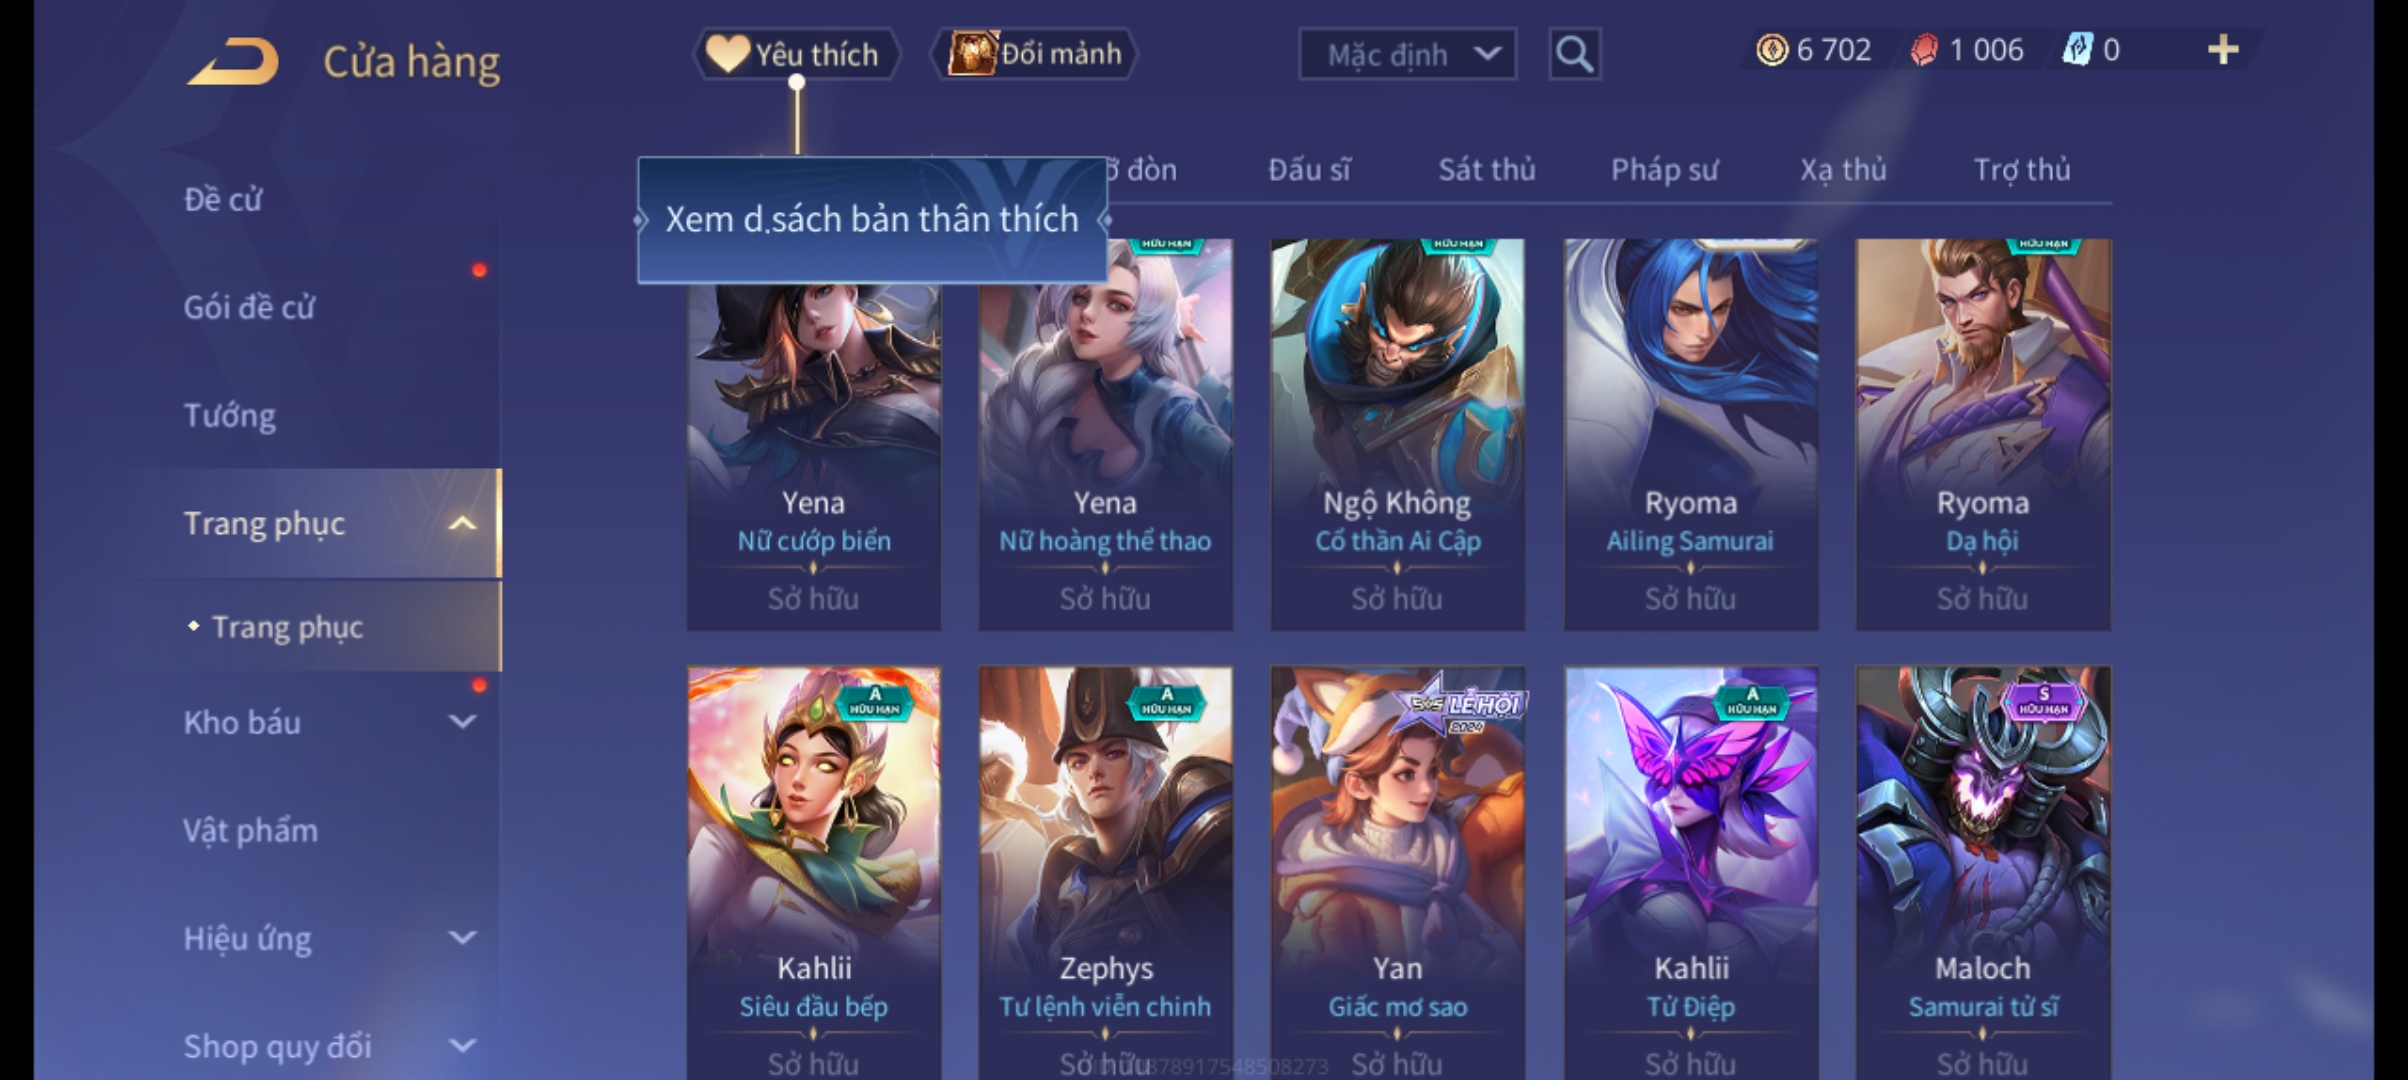
Task: Tap the gold coin balance icon
Action: click(1772, 50)
